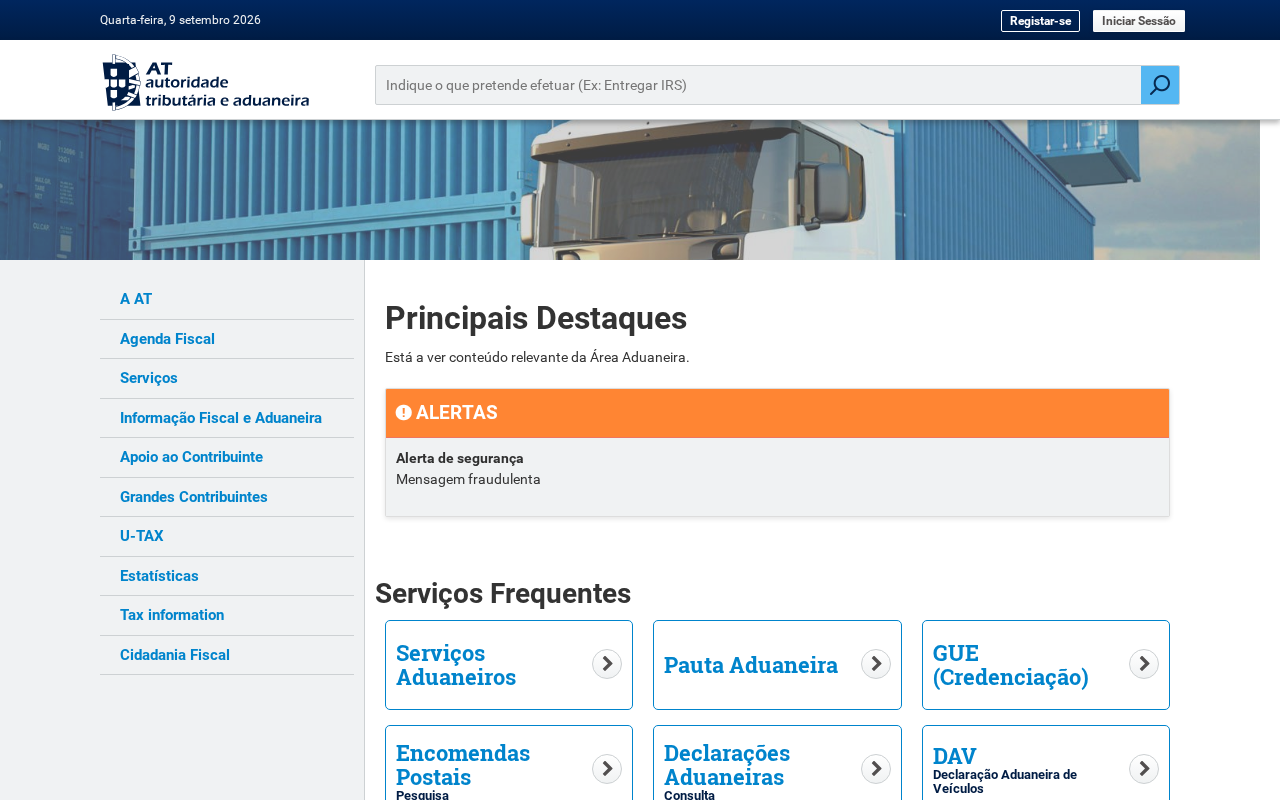This screenshot has height=800, width=1280.
Task: Click the arrow icon on Declarações Aduaneiras card
Action: (876, 769)
